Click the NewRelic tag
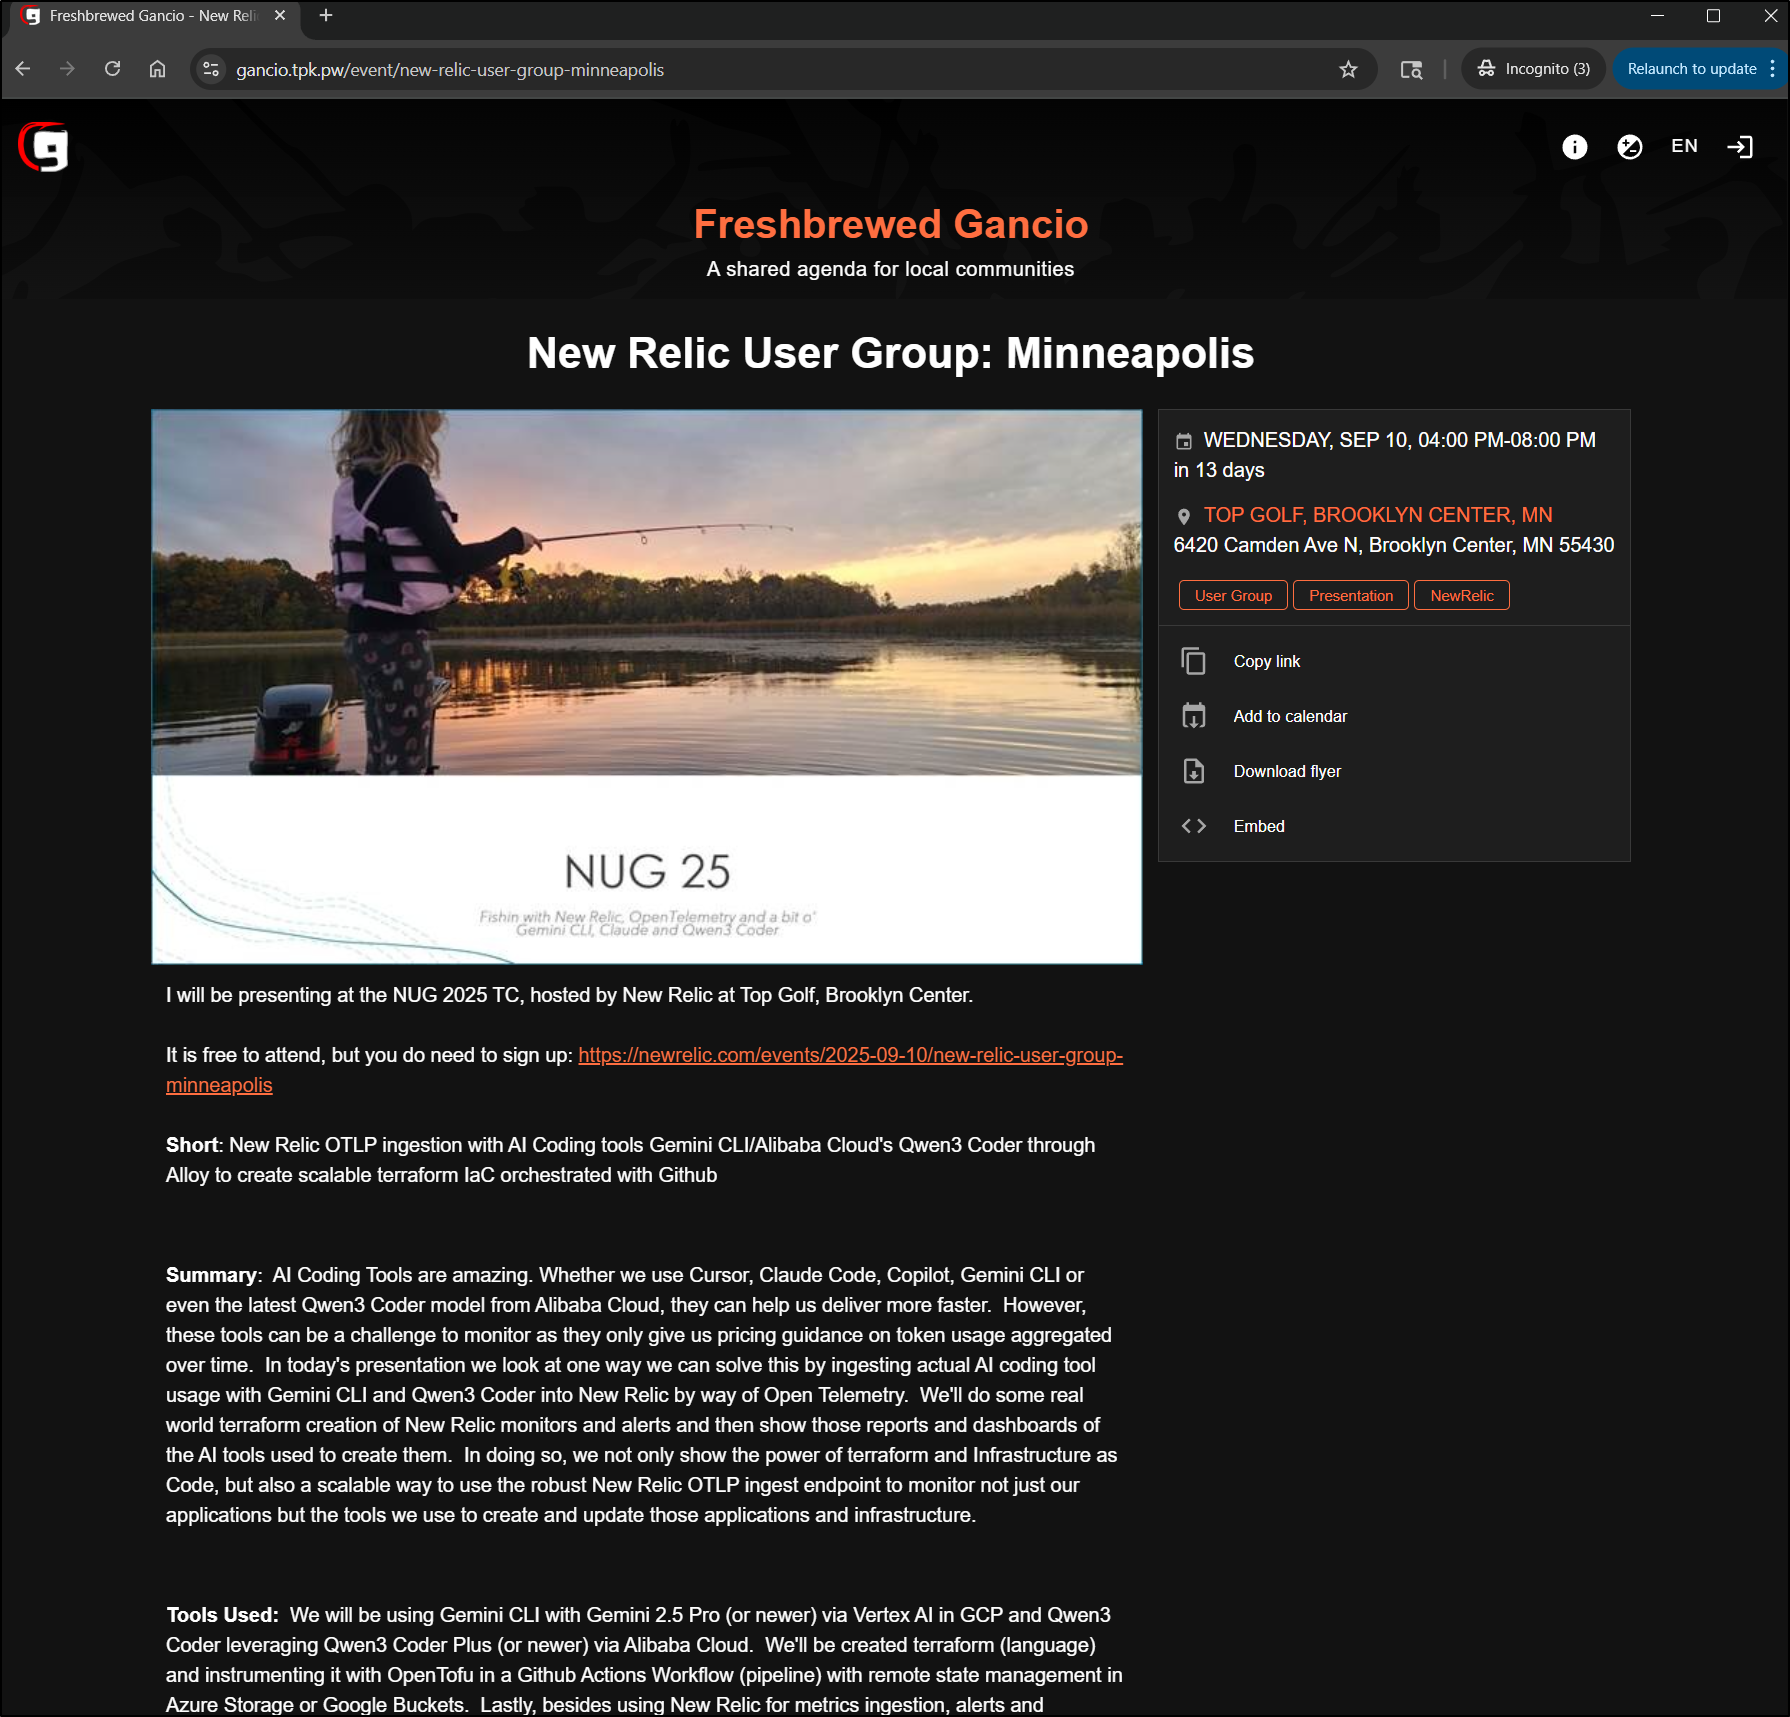Image resolution: width=1790 pixels, height=1717 pixels. [x=1461, y=595]
